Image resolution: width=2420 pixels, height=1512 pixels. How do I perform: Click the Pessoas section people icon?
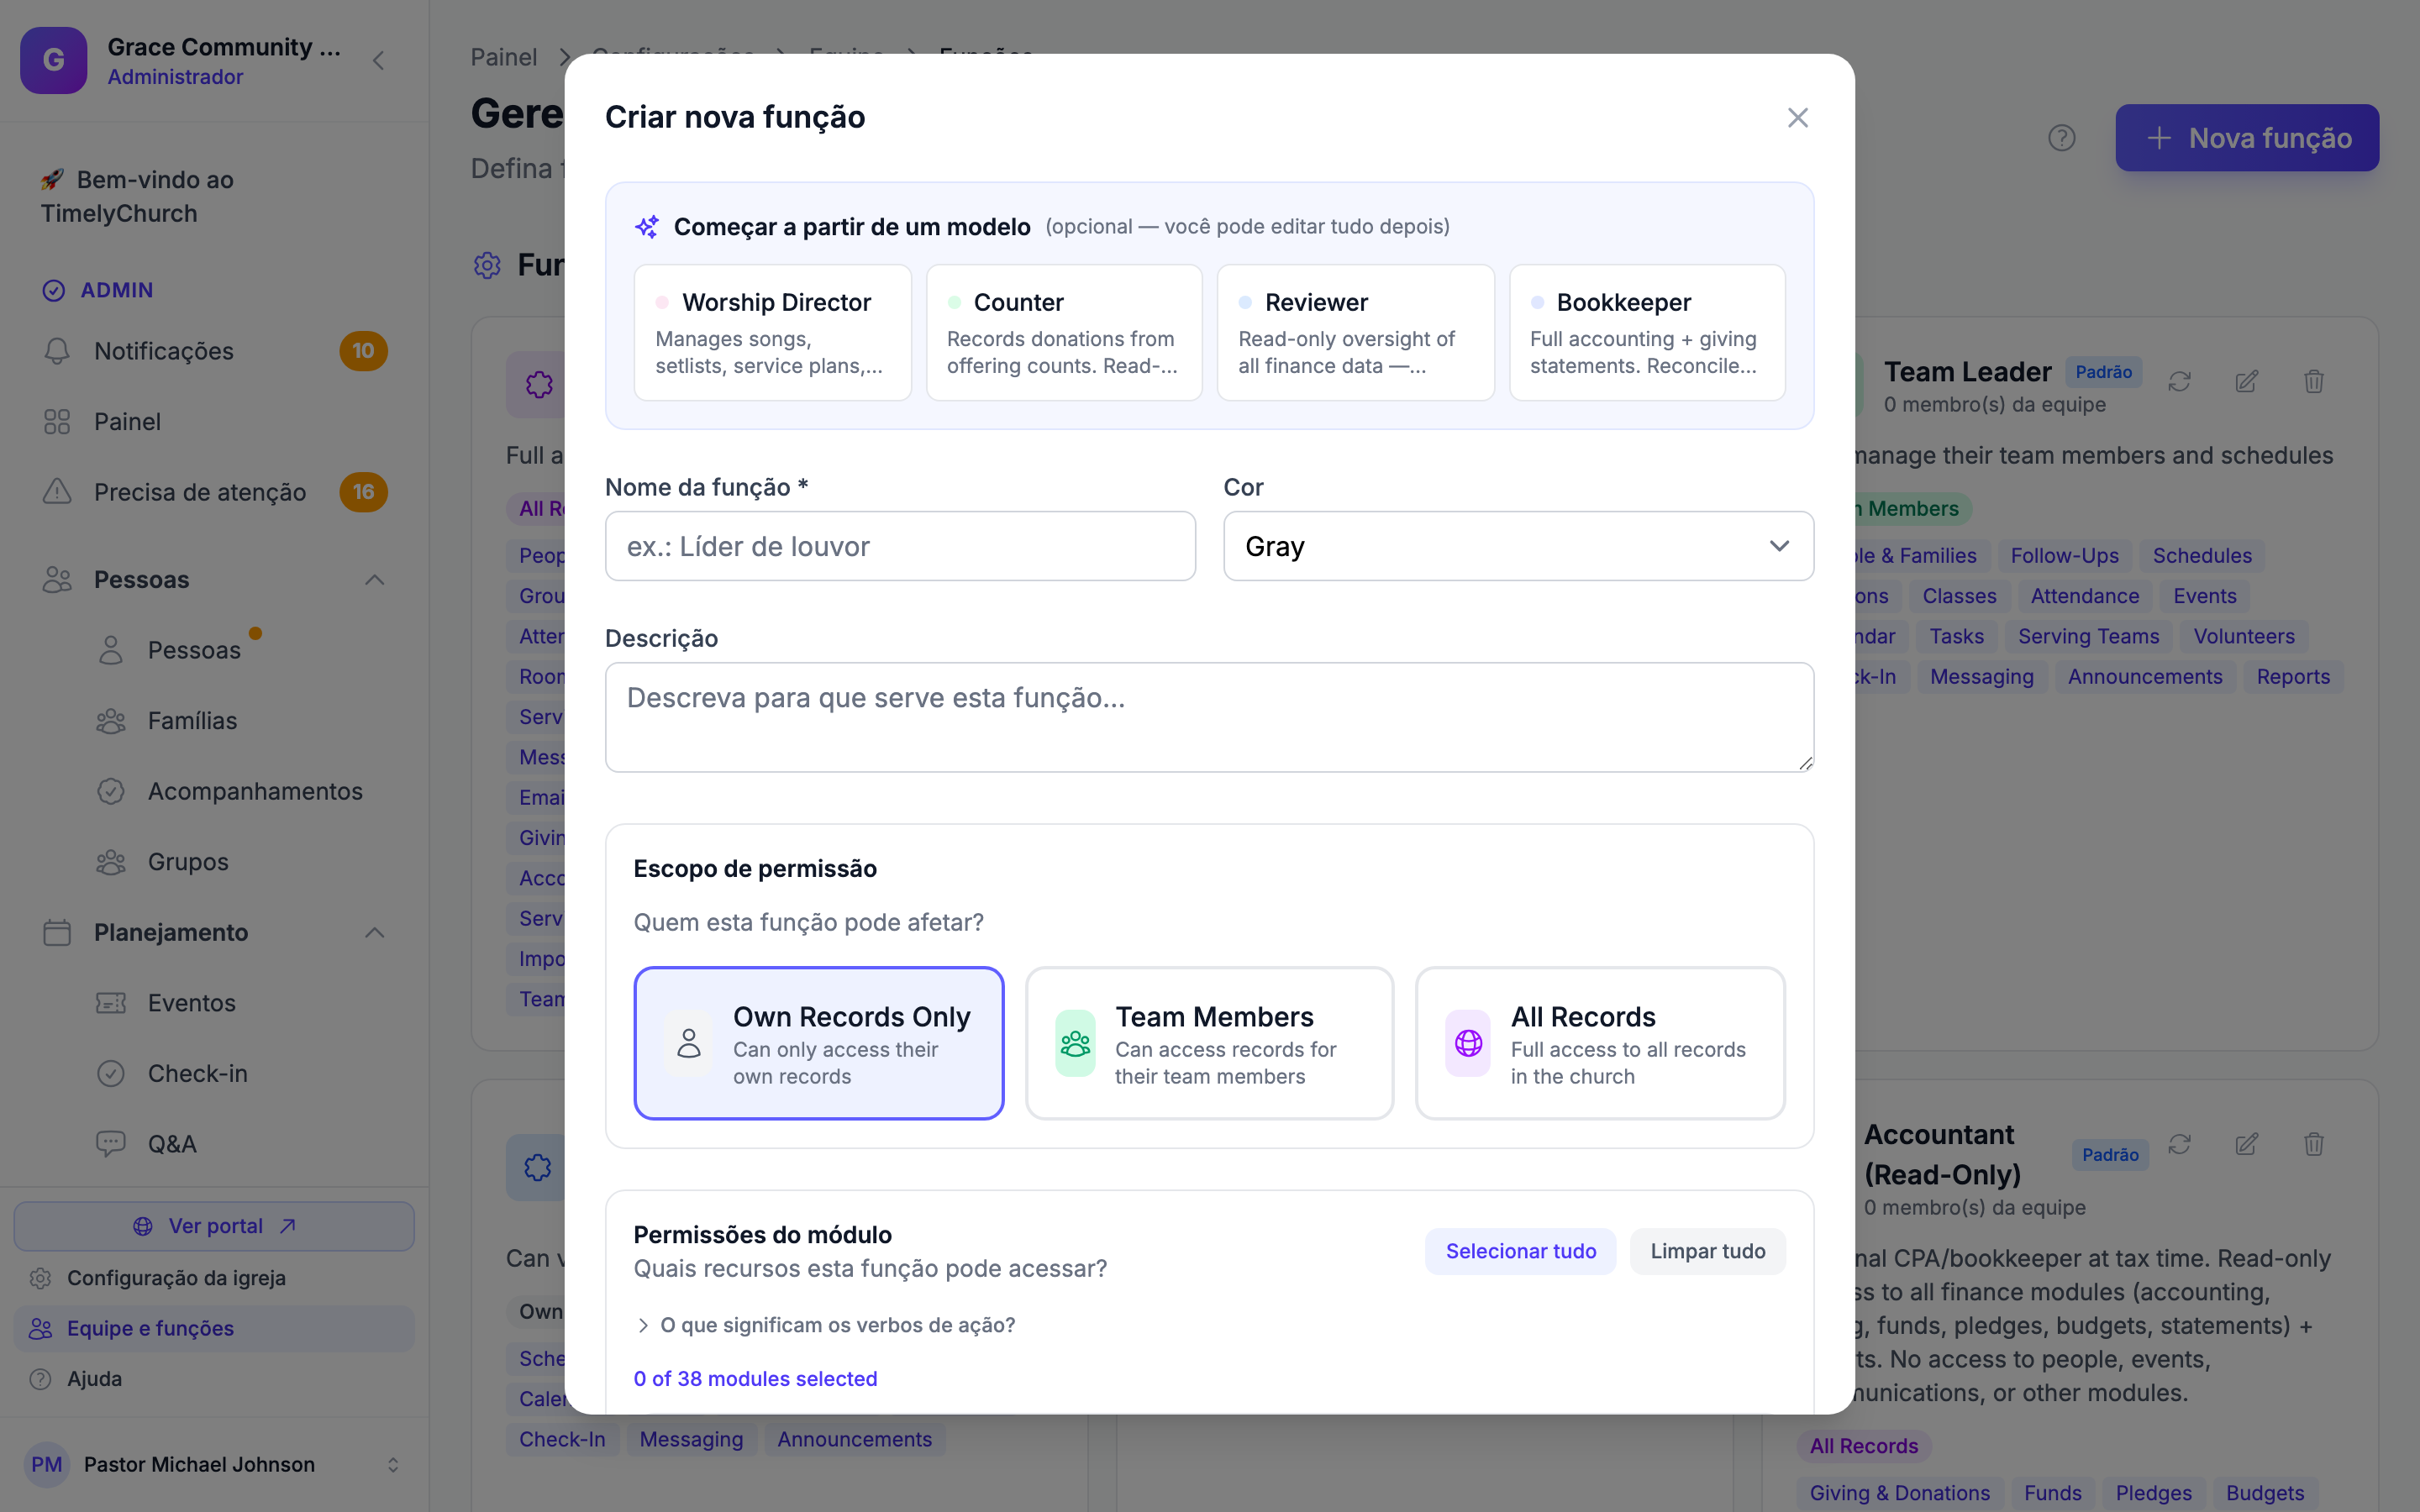(x=57, y=580)
